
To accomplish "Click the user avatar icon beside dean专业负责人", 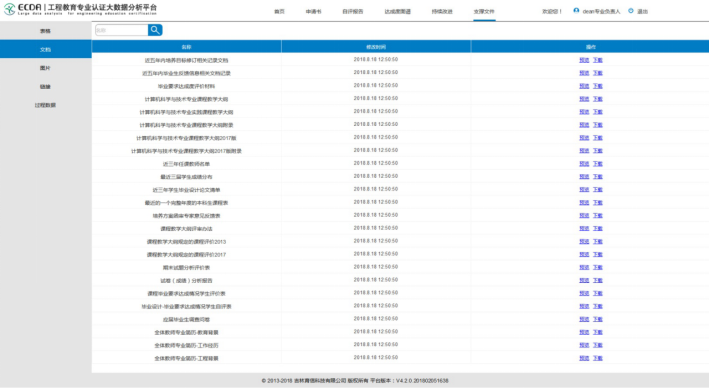I will (576, 11).
